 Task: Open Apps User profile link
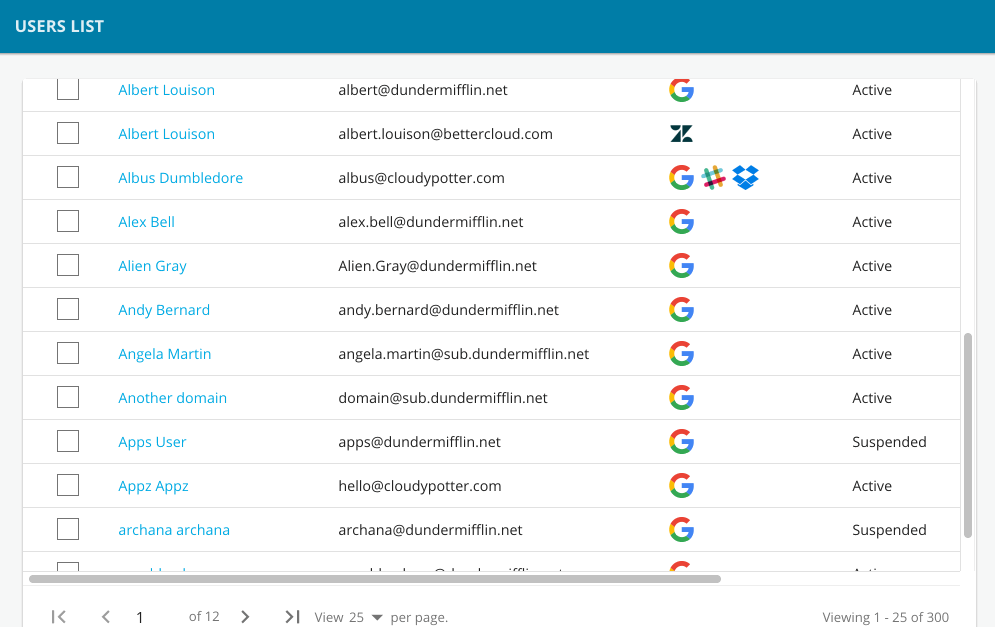click(x=152, y=442)
